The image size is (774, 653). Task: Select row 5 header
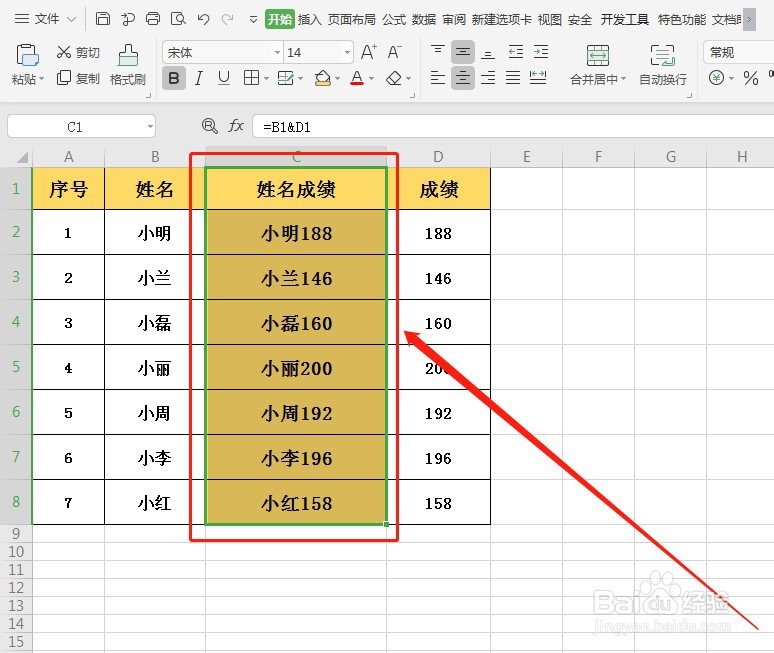point(16,367)
